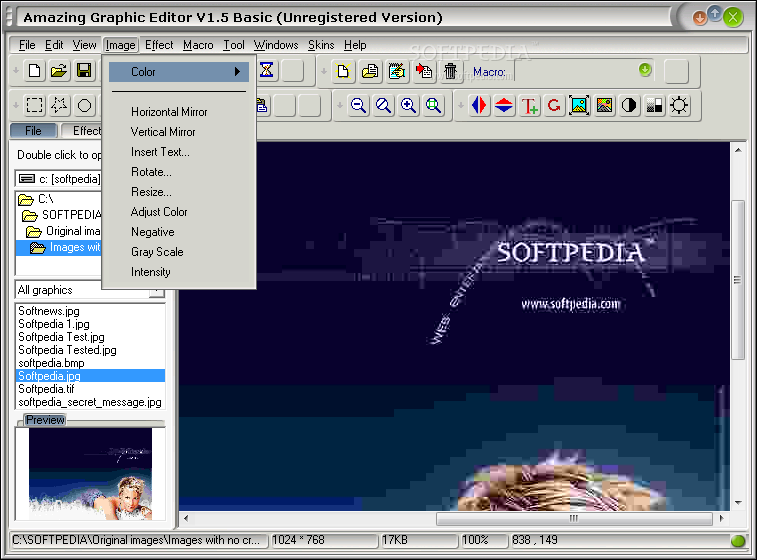
Task: Select the rectangular selection tool
Action: [34, 105]
